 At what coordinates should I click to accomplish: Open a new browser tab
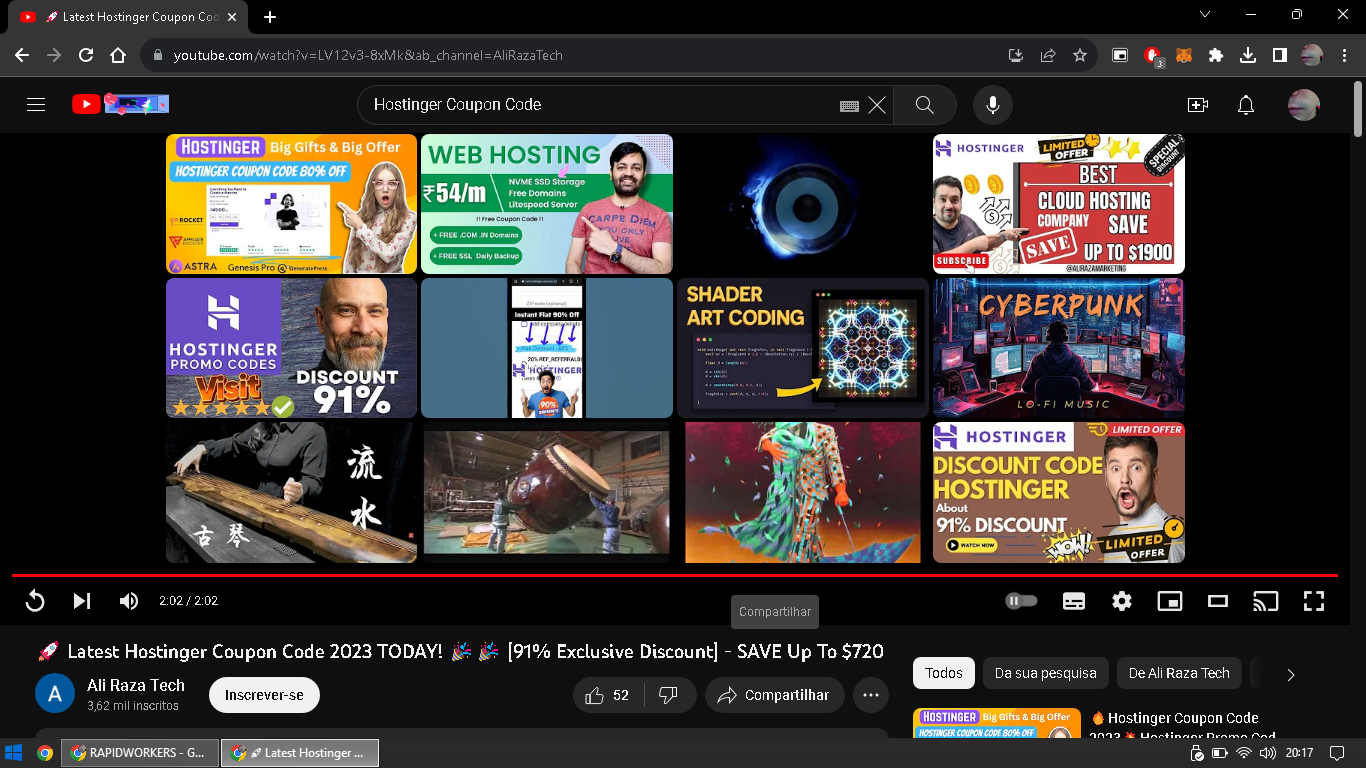pos(270,17)
